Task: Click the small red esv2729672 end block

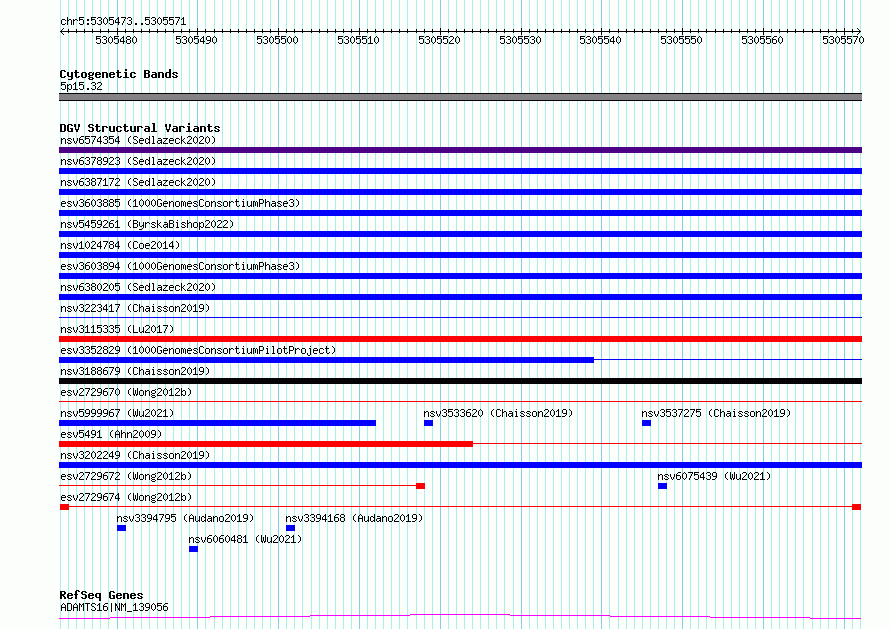Action: pyautogui.click(x=420, y=486)
